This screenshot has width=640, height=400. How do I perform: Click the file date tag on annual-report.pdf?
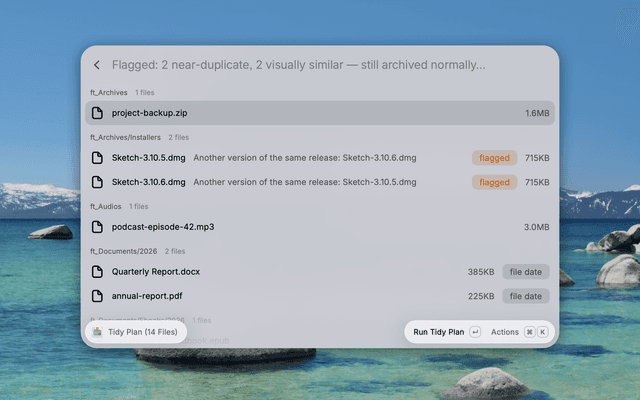pos(526,296)
